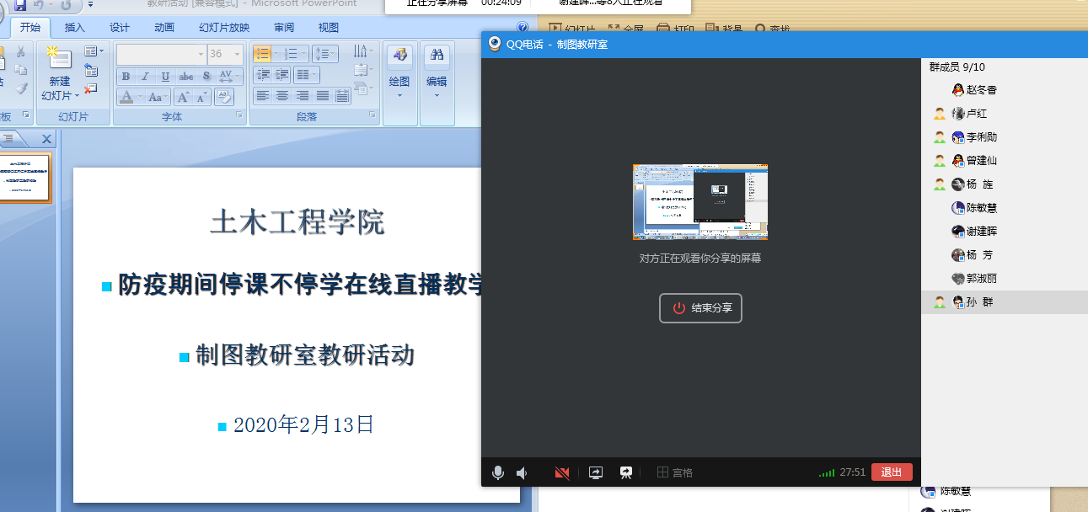1089x512 pixels.
Task: Click the Redo arrow in Quick Access
Action: coord(66,5)
